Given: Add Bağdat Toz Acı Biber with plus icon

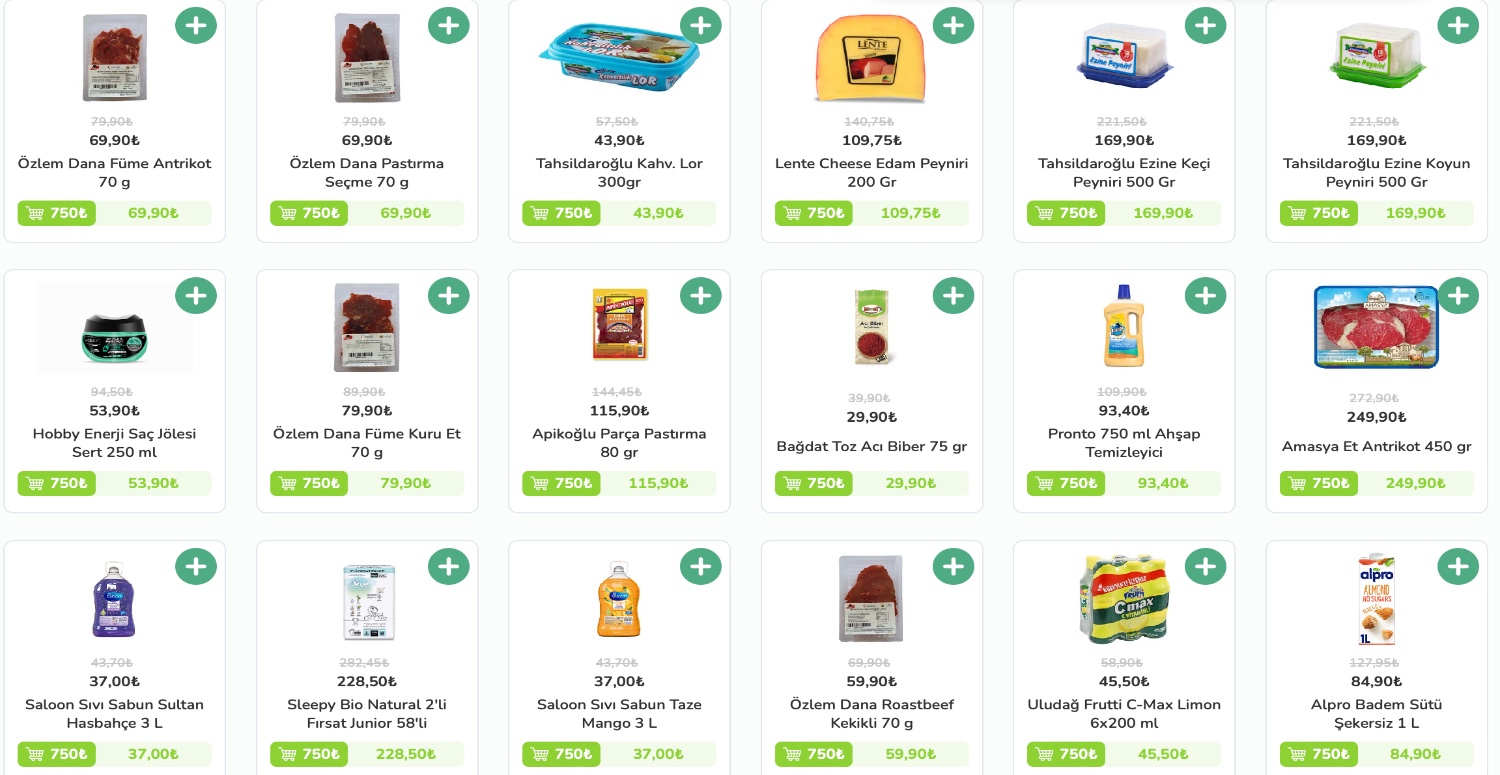Looking at the screenshot, I should tap(953, 296).
